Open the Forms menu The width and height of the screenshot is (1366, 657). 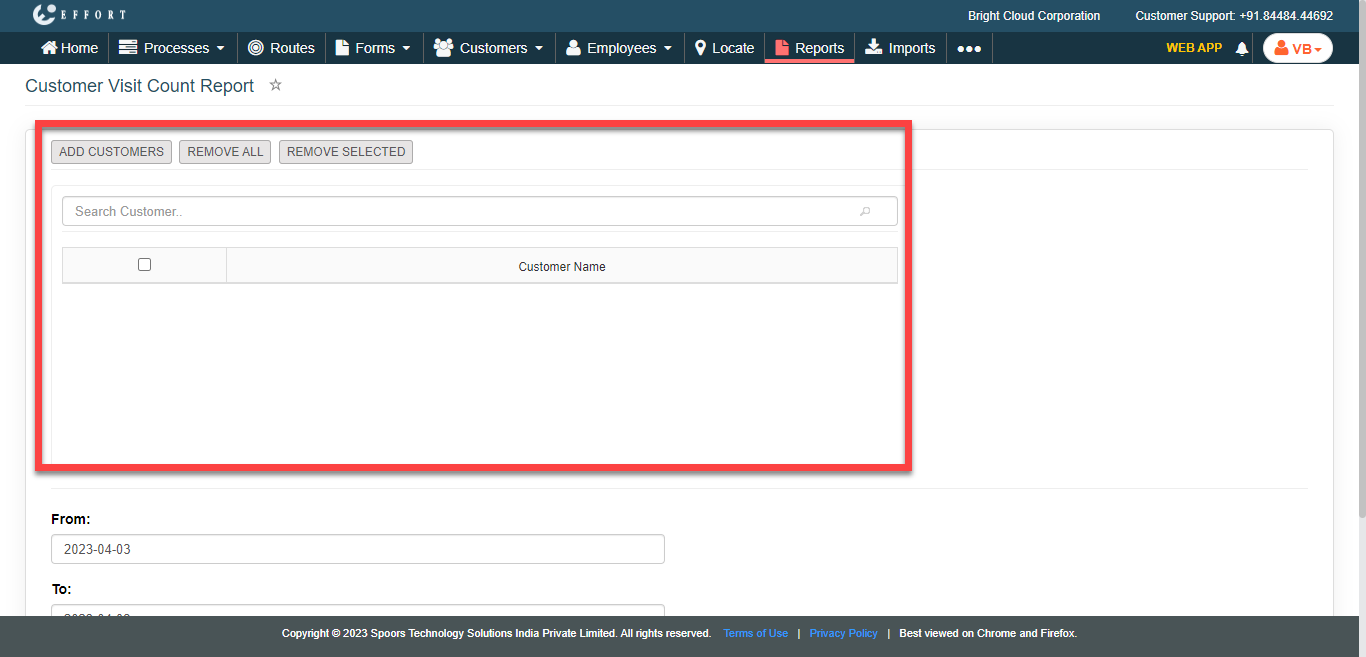coord(373,48)
